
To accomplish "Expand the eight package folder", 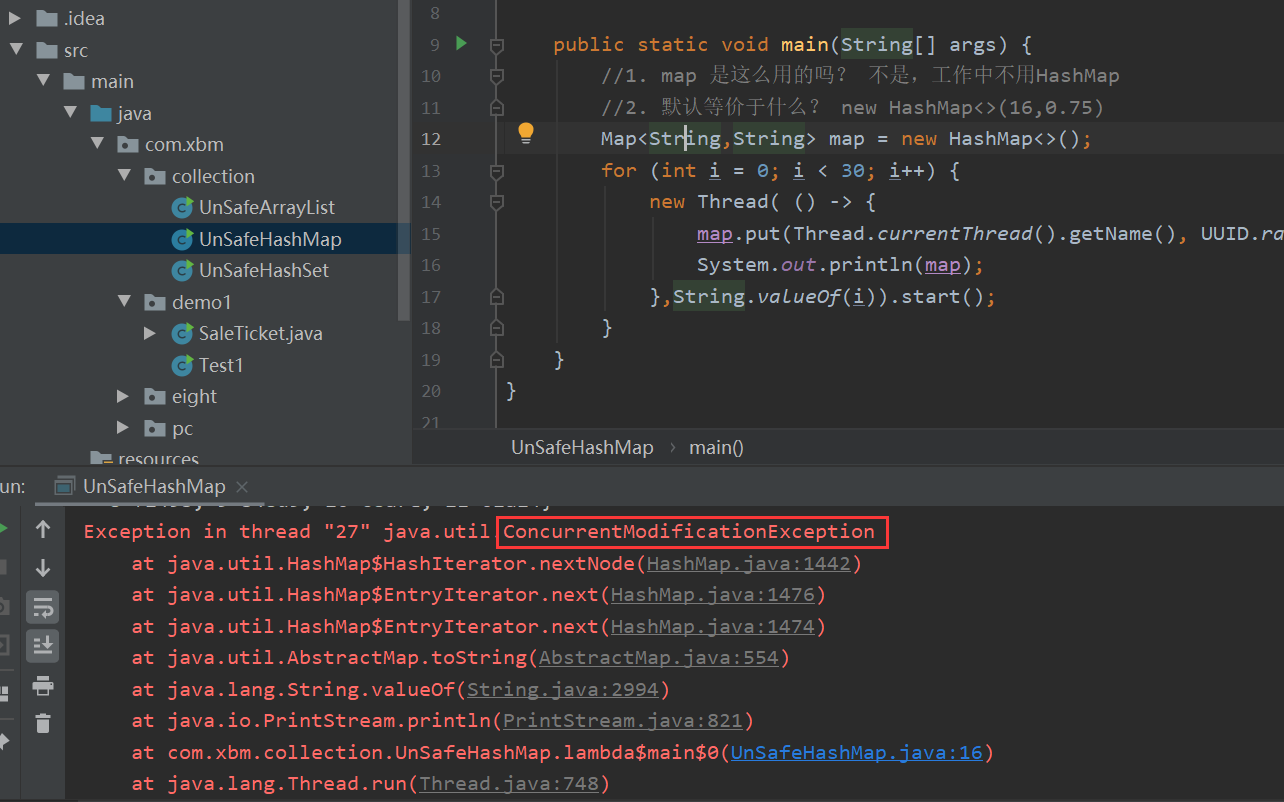I will click(123, 396).
